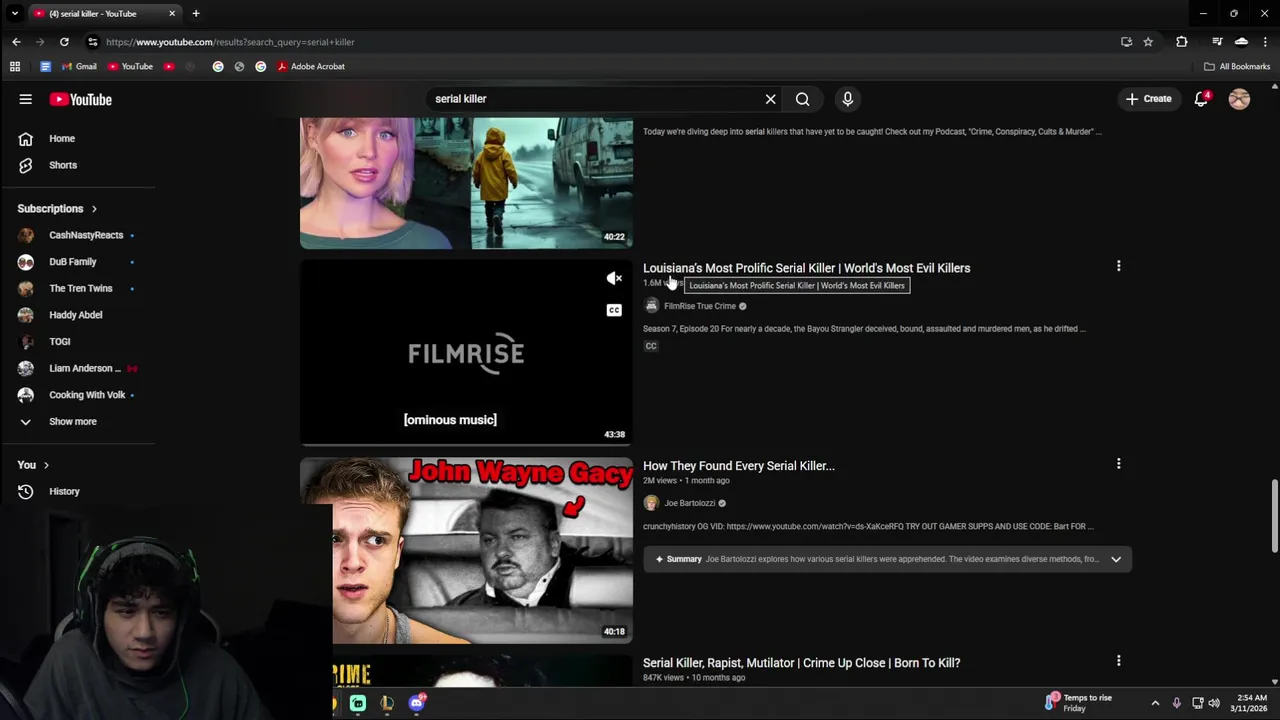Clear the search query with the X icon

pyautogui.click(x=770, y=99)
